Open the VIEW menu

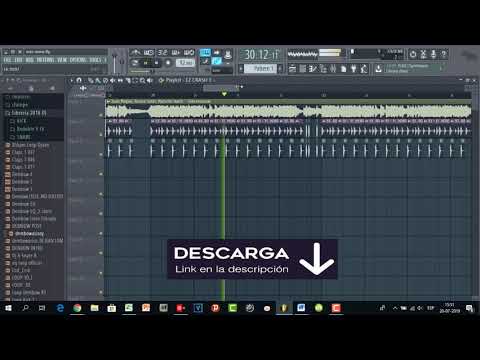coord(61,60)
